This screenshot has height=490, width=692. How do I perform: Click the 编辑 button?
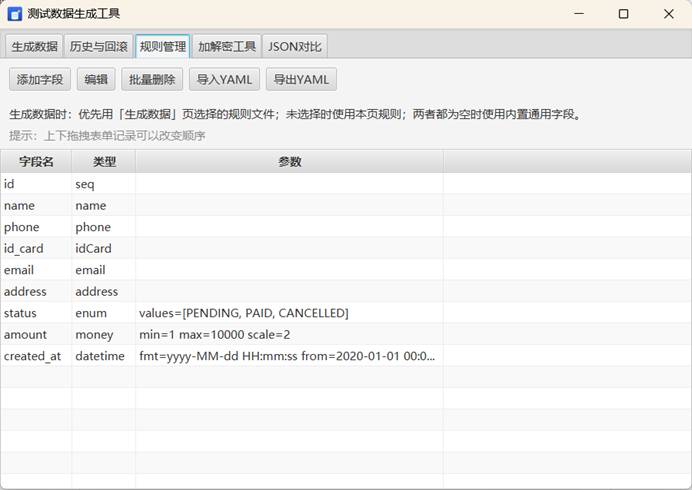tap(96, 79)
